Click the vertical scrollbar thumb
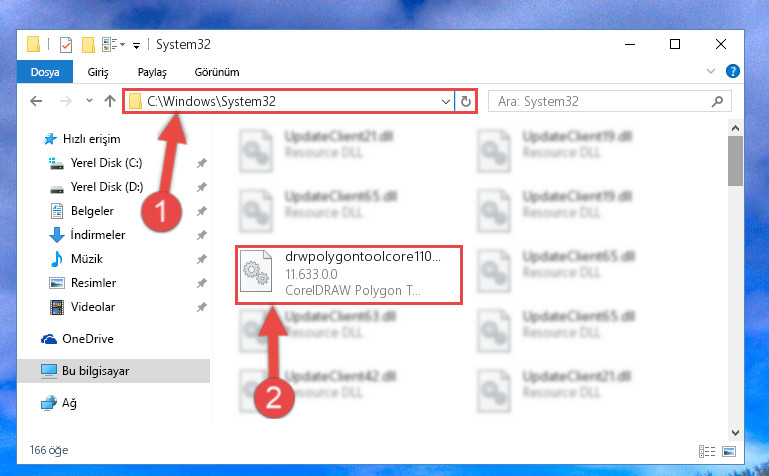 pyautogui.click(x=735, y=161)
